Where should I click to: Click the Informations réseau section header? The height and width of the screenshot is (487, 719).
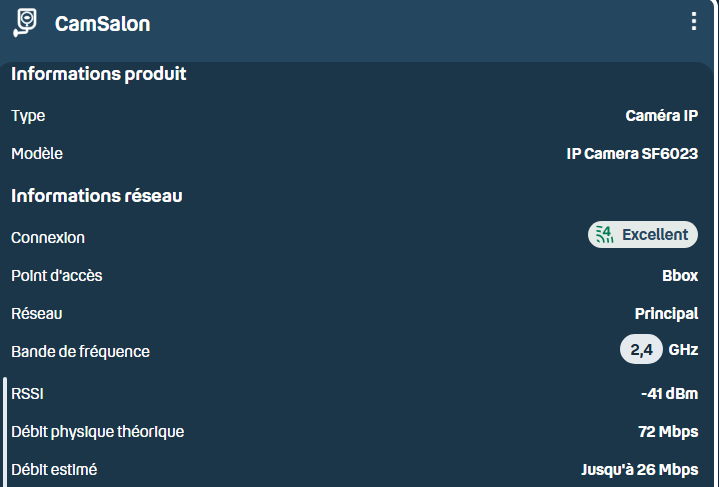click(96, 196)
